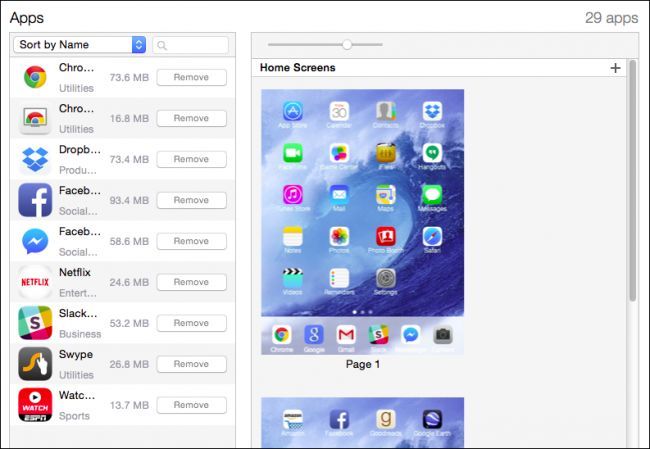Click Mail icon on Page 1 home screen

point(339,194)
